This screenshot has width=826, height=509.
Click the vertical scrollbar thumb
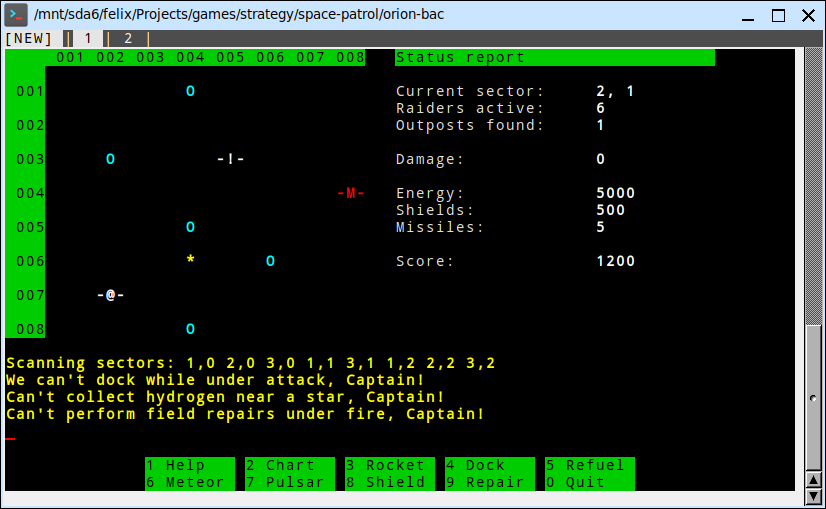pos(814,398)
